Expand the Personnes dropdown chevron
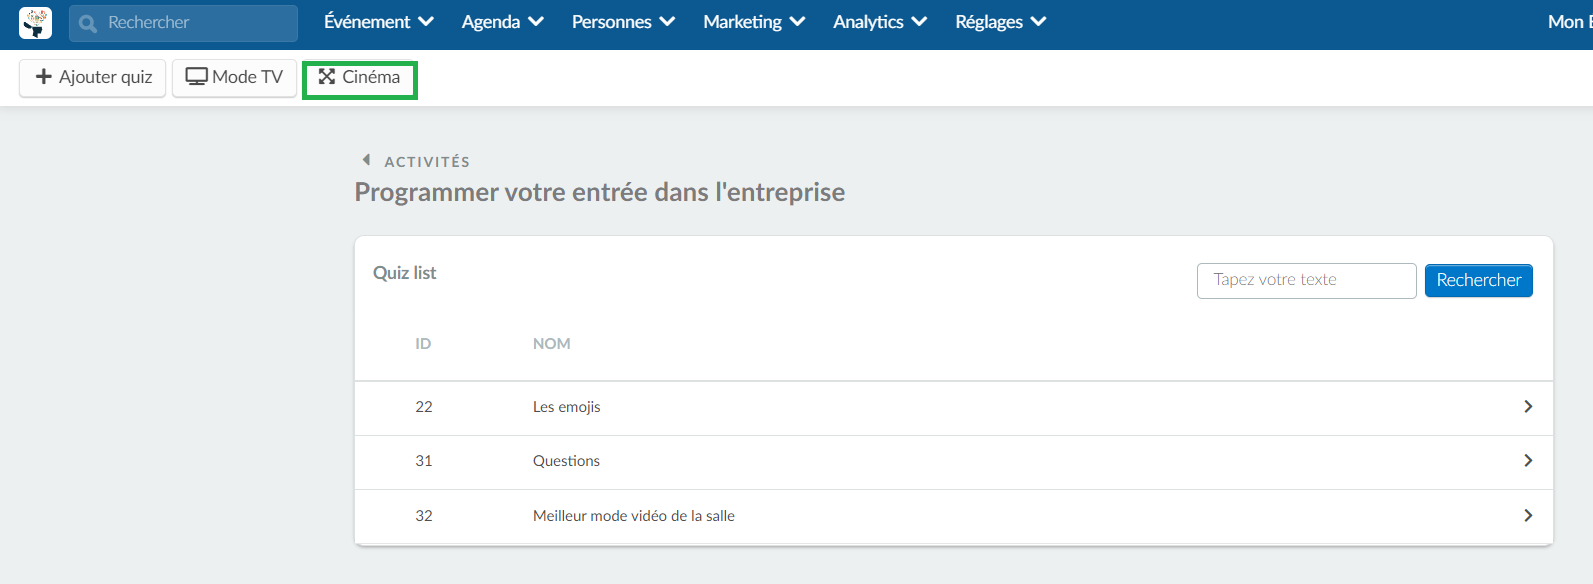The width and height of the screenshot is (1593, 584). coord(667,22)
